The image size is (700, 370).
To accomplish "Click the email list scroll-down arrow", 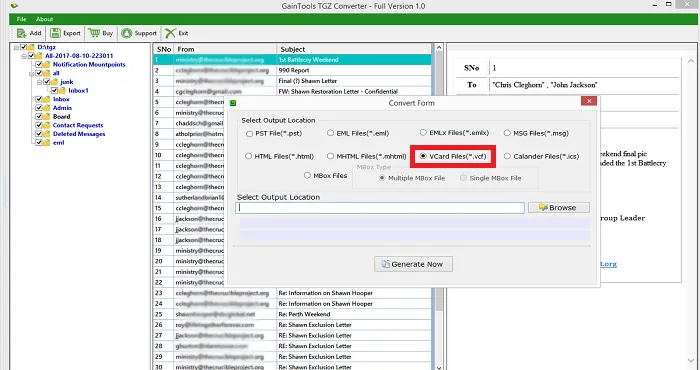I will point(438,367).
